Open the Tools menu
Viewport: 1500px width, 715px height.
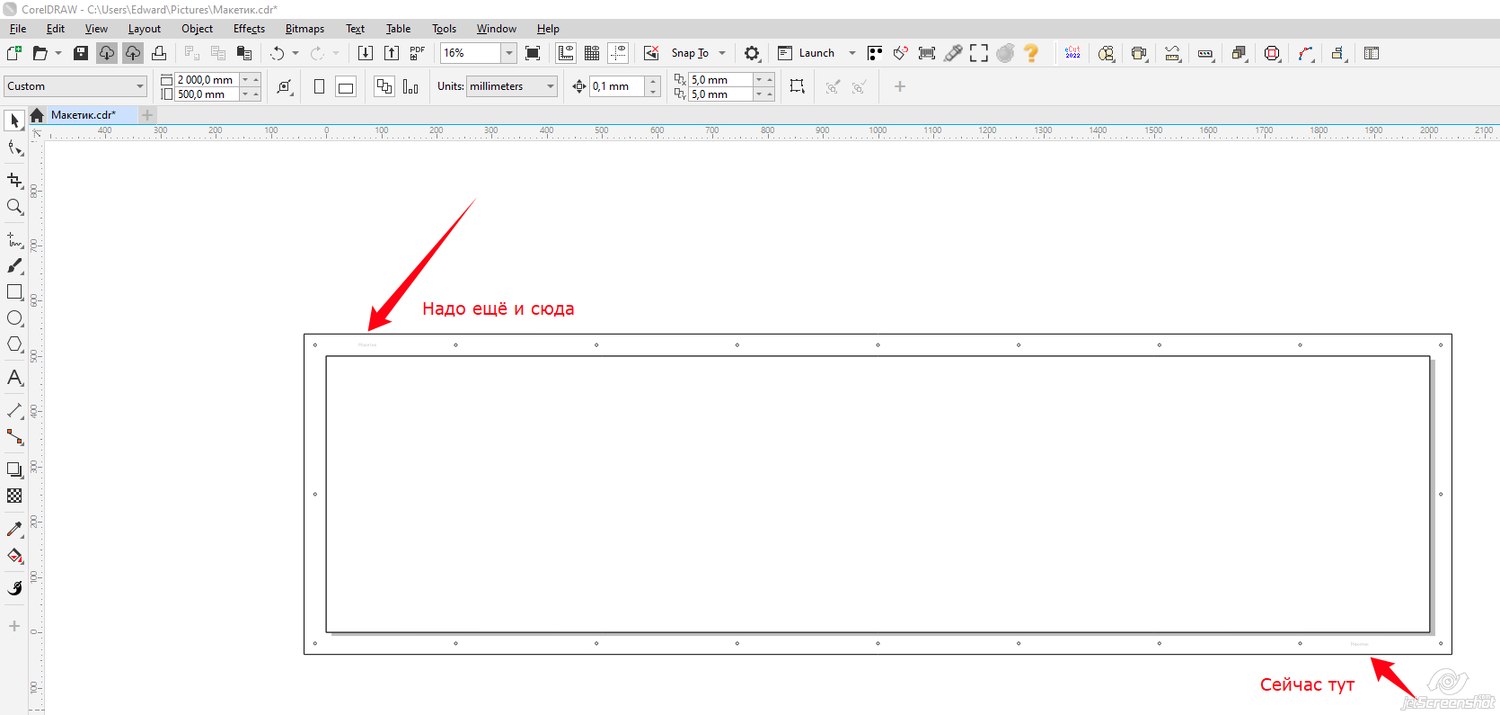(444, 29)
